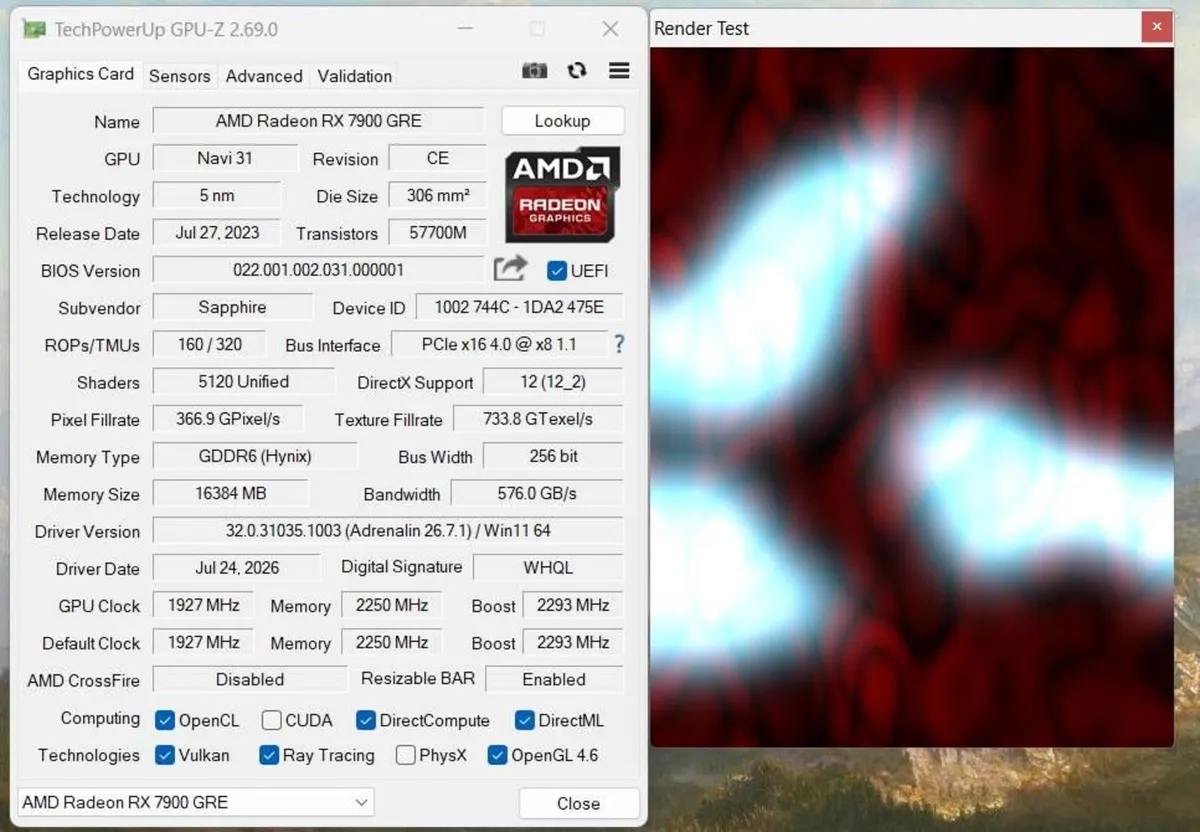
Task: Click the Lookup button
Action: click(x=562, y=121)
